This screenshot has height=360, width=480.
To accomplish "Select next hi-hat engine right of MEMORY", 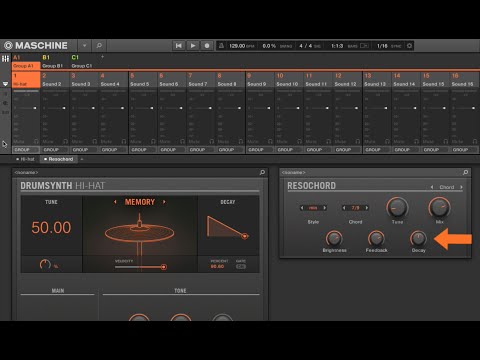I will pyautogui.click(x=164, y=202).
